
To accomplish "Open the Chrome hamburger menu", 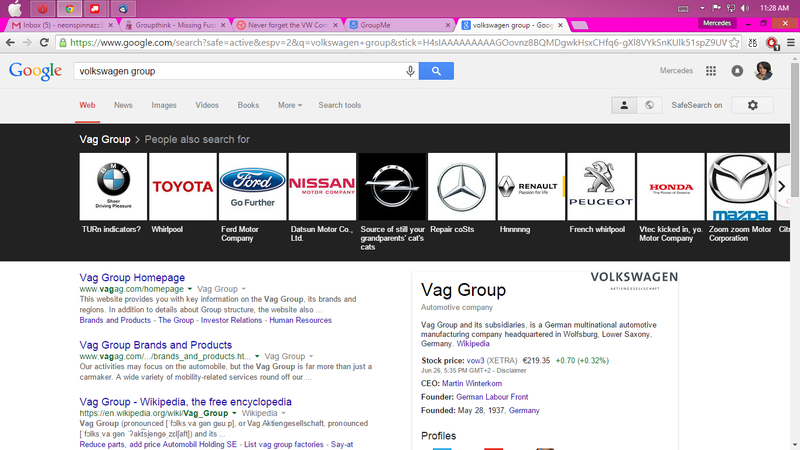I will pos(791,43).
